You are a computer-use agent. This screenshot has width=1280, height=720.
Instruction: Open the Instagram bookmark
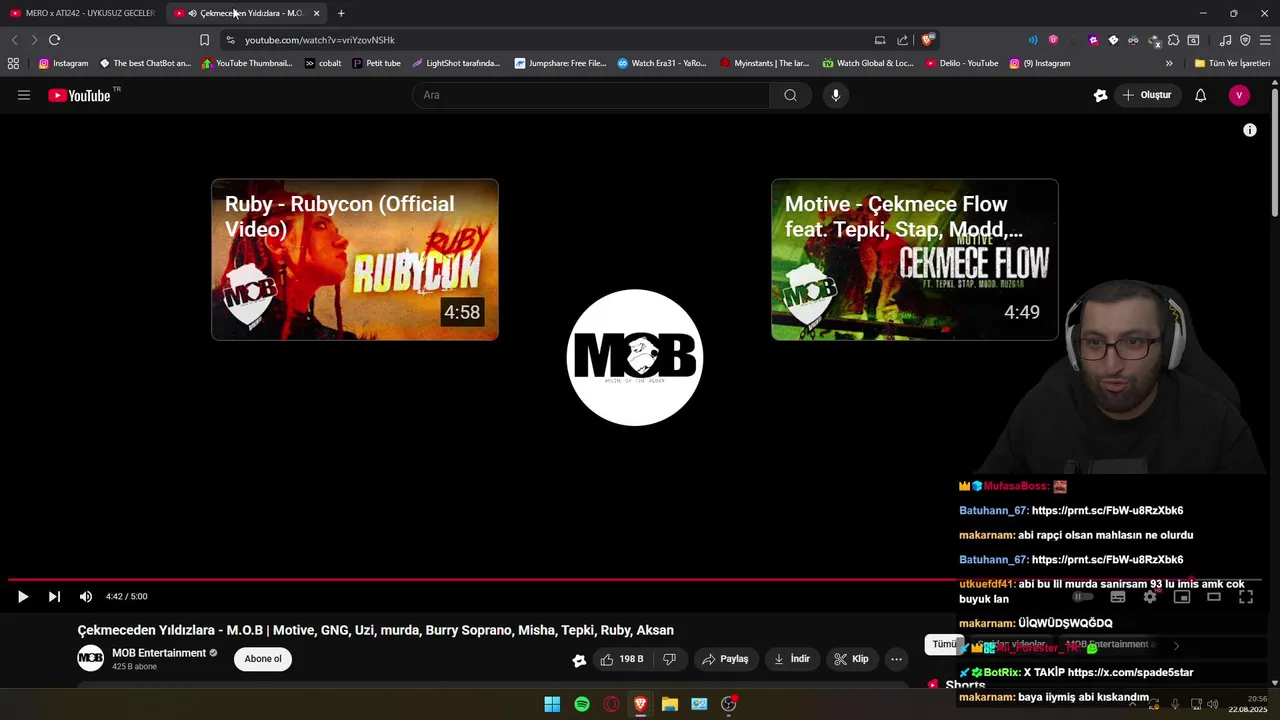coord(63,63)
